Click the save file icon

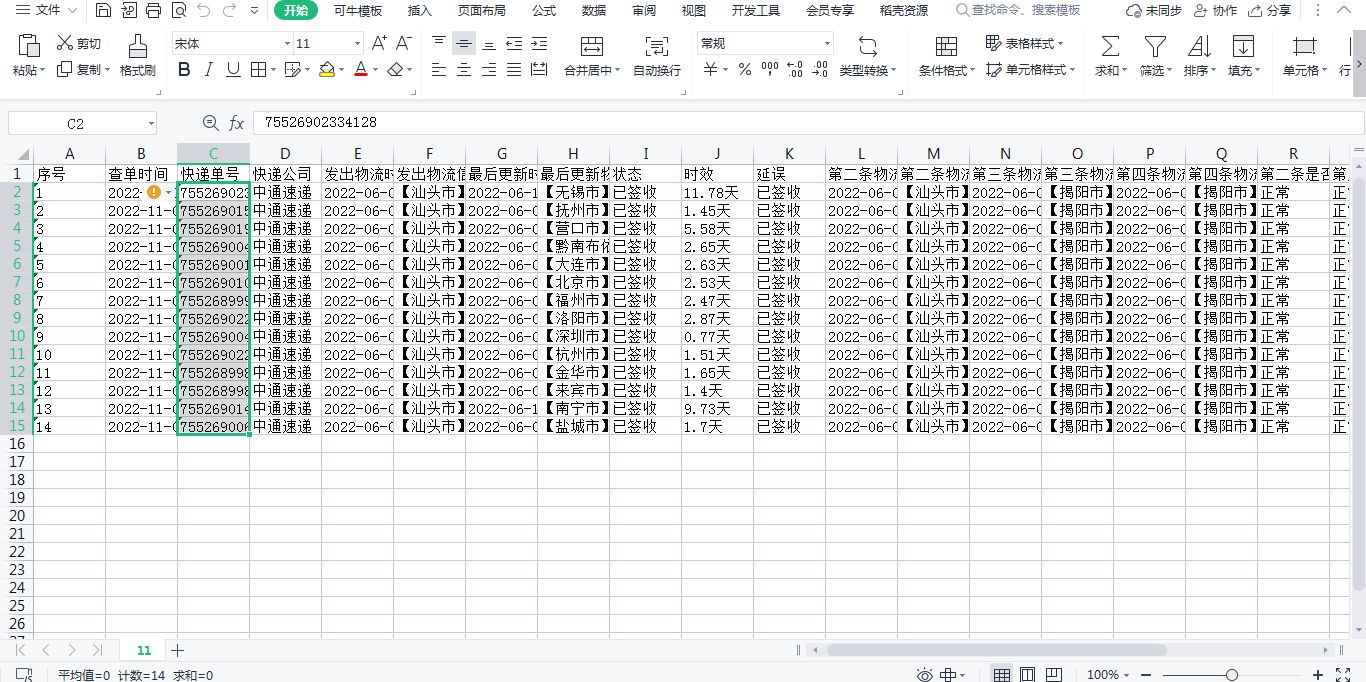[103, 11]
